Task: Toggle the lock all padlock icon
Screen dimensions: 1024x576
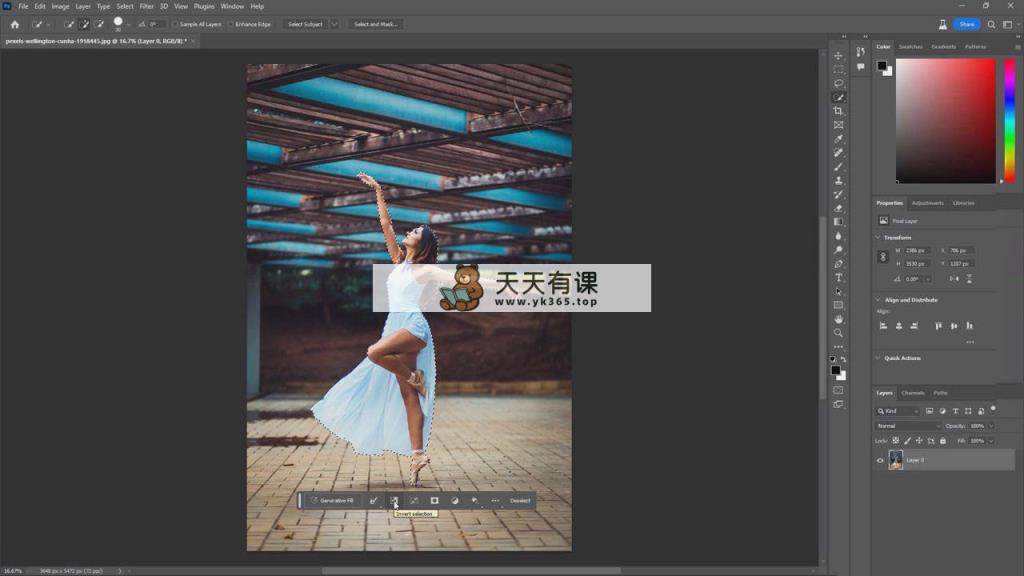Action: click(x=942, y=441)
